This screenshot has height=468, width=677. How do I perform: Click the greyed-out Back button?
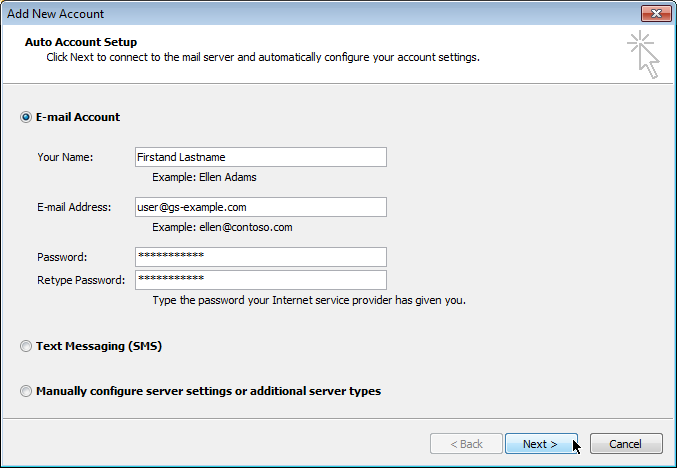[x=465, y=444]
